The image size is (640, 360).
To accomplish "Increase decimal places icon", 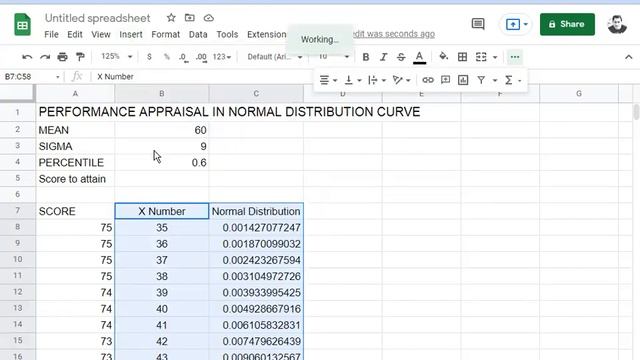I will coord(201,57).
